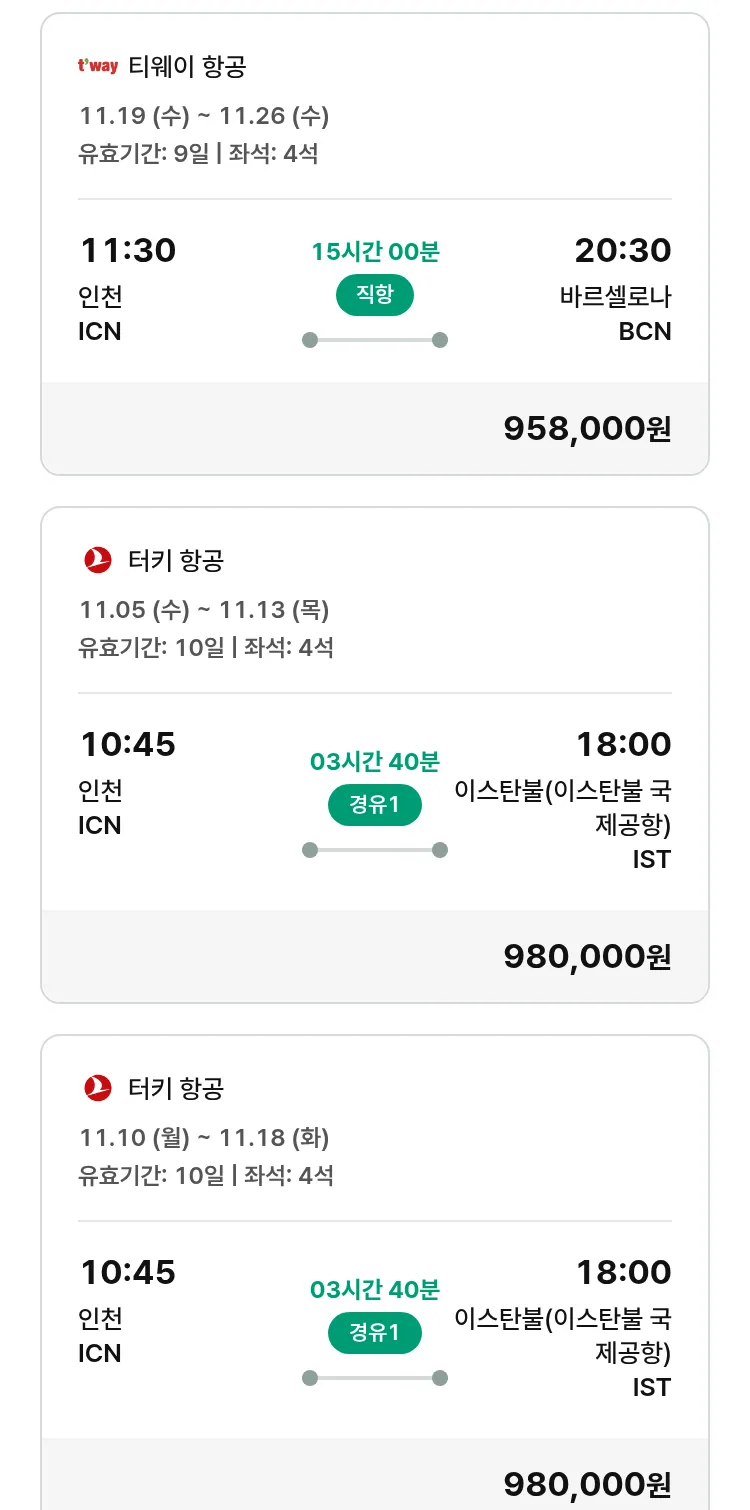The image size is (750, 1510).
Task: Open the 티웨이 항공 airline name
Action: pyautogui.click(x=187, y=67)
